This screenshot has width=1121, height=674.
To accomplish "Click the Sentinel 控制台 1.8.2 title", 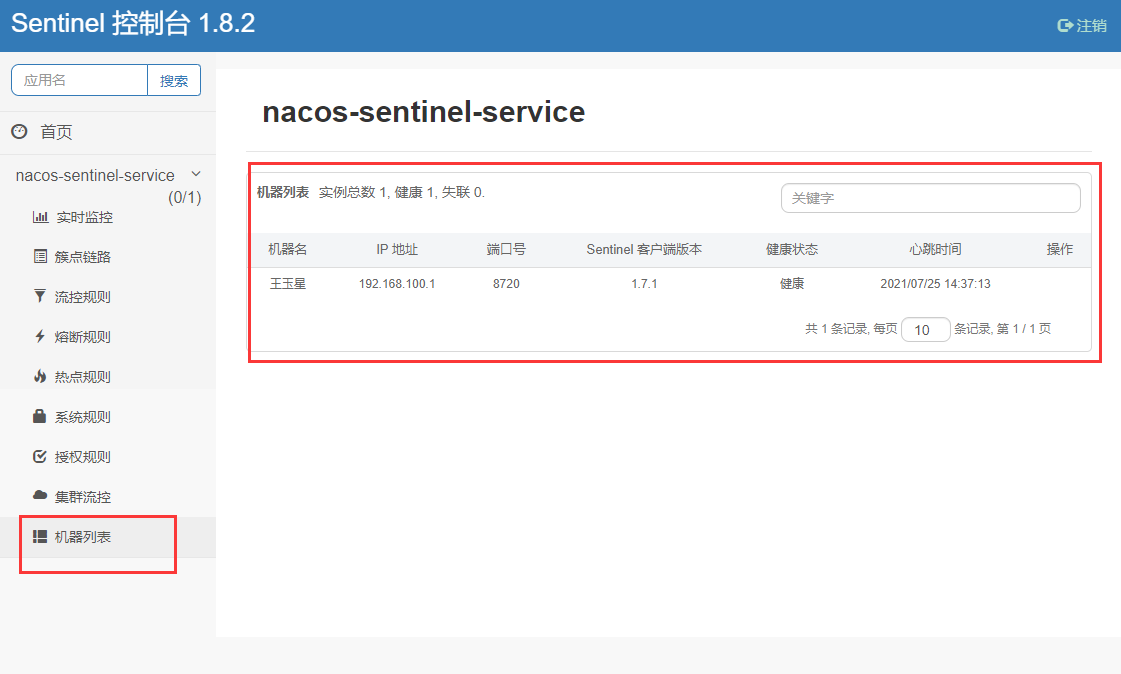I will 133,24.
